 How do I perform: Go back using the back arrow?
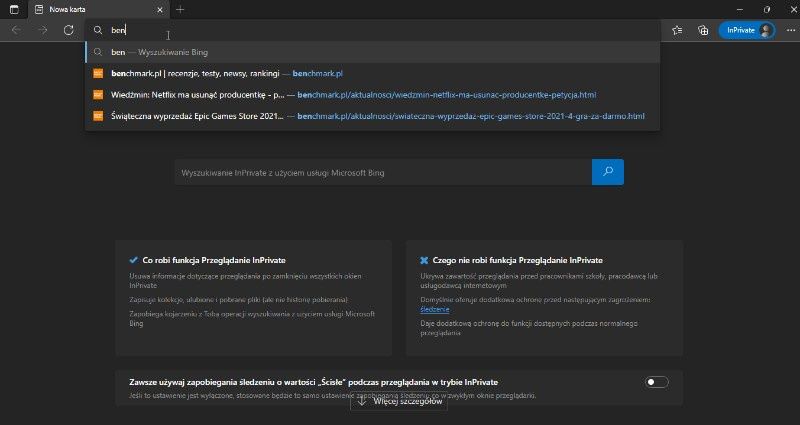click(x=16, y=30)
